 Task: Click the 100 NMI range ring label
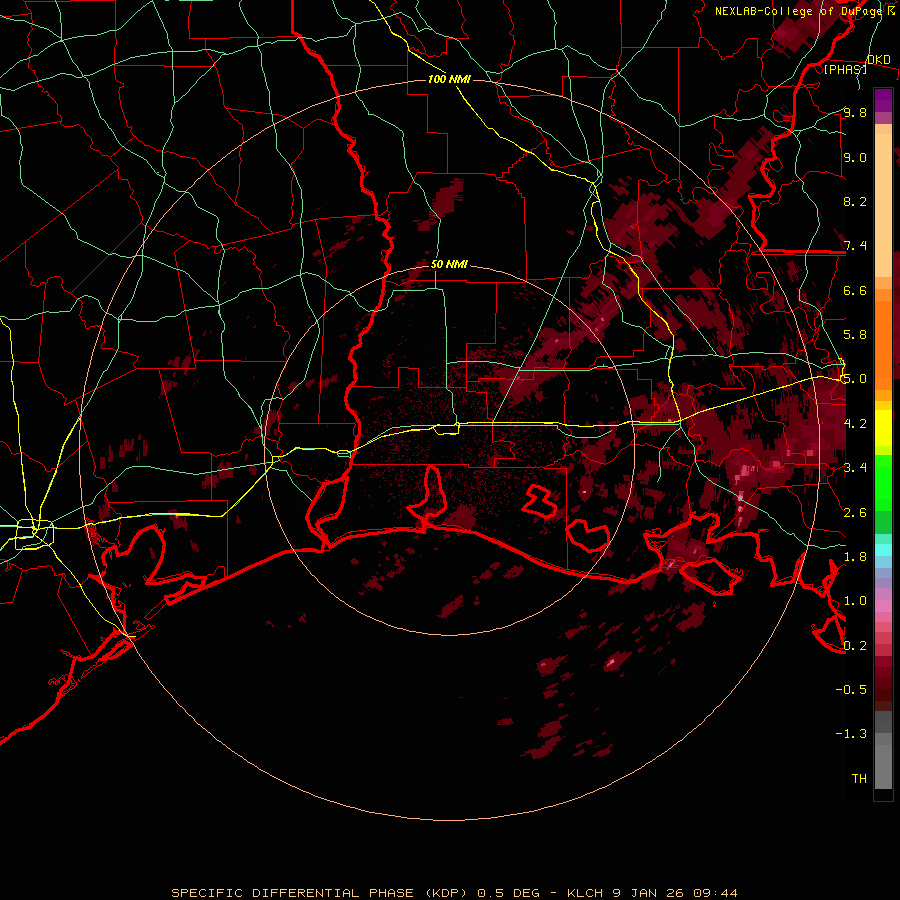(x=449, y=79)
